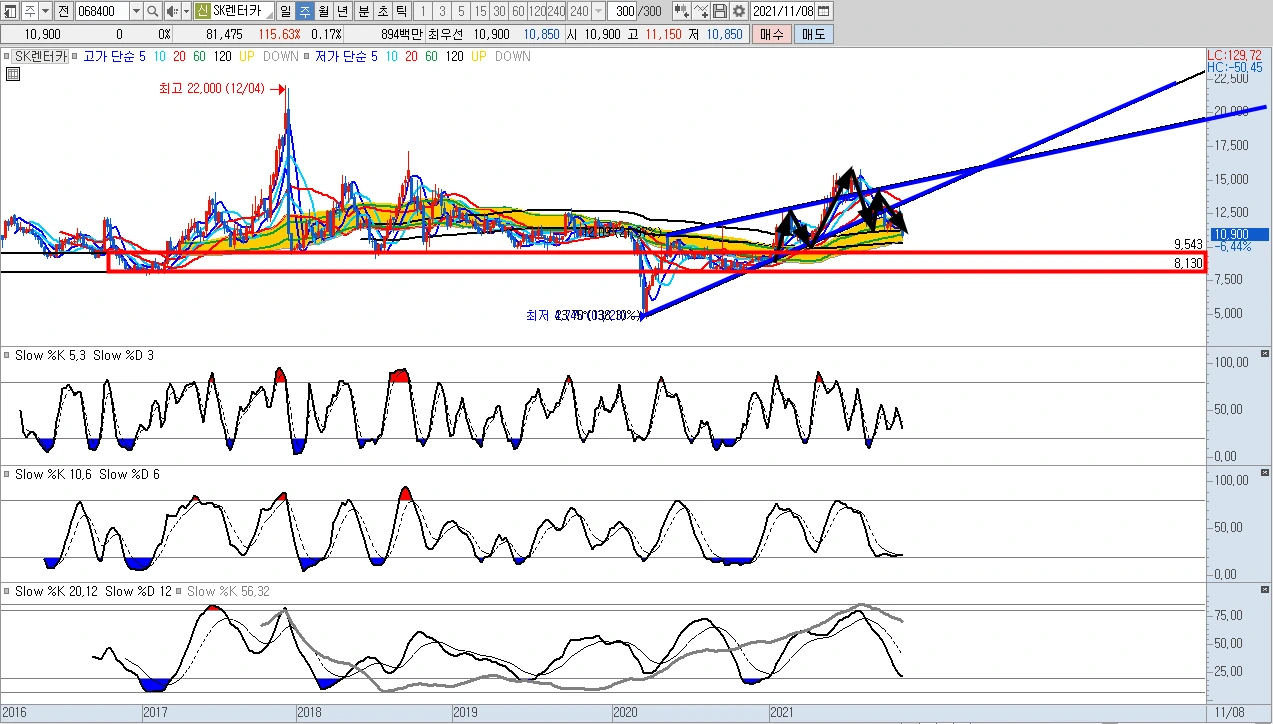Select the 30 interval button

click(499, 12)
